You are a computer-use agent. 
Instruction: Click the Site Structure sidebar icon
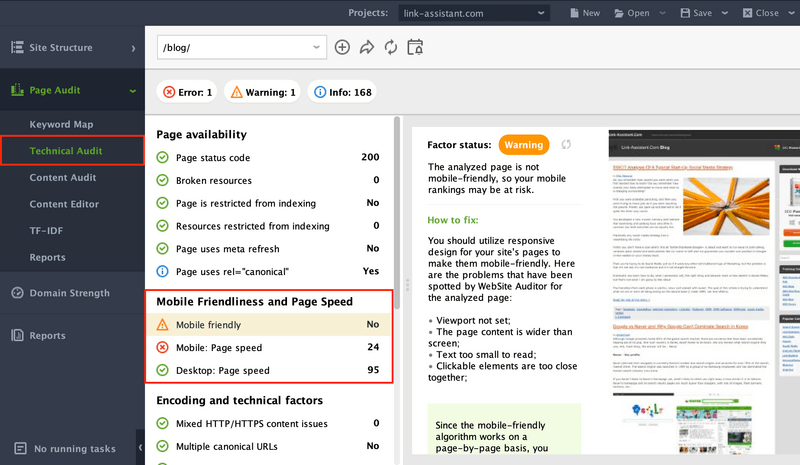coord(17,48)
